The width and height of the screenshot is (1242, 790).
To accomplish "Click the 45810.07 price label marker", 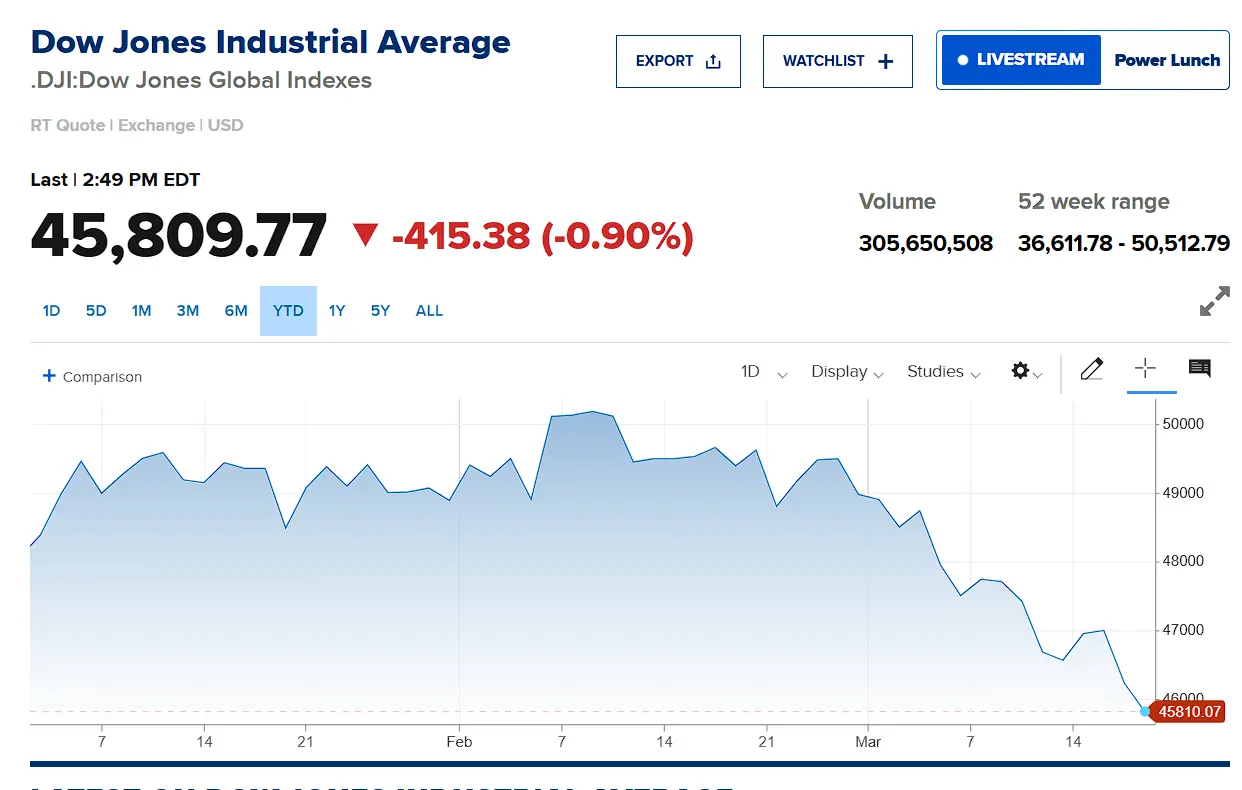I will click(x=1188, y=712).
